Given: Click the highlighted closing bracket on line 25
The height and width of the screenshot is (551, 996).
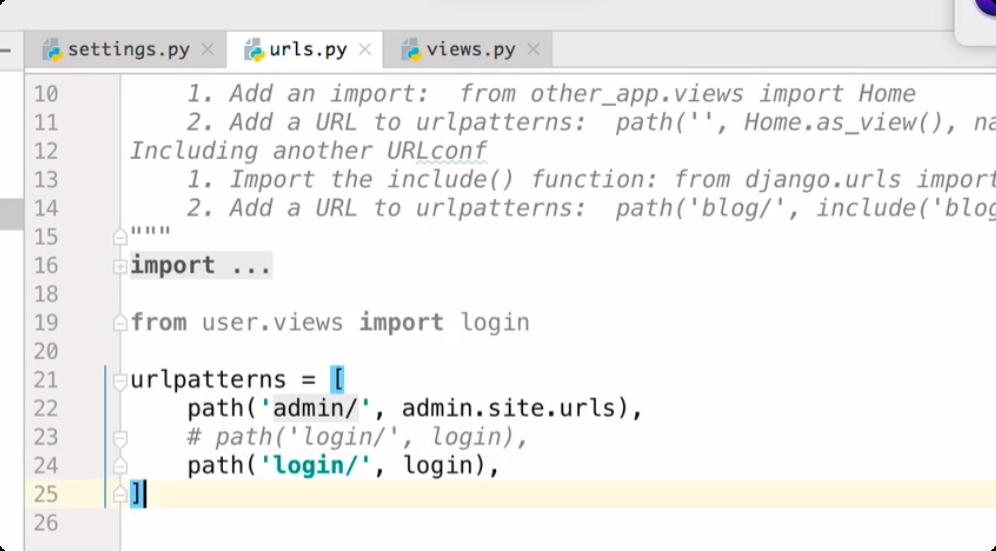Looking at the screenshot, I should (x=137, y=494).
